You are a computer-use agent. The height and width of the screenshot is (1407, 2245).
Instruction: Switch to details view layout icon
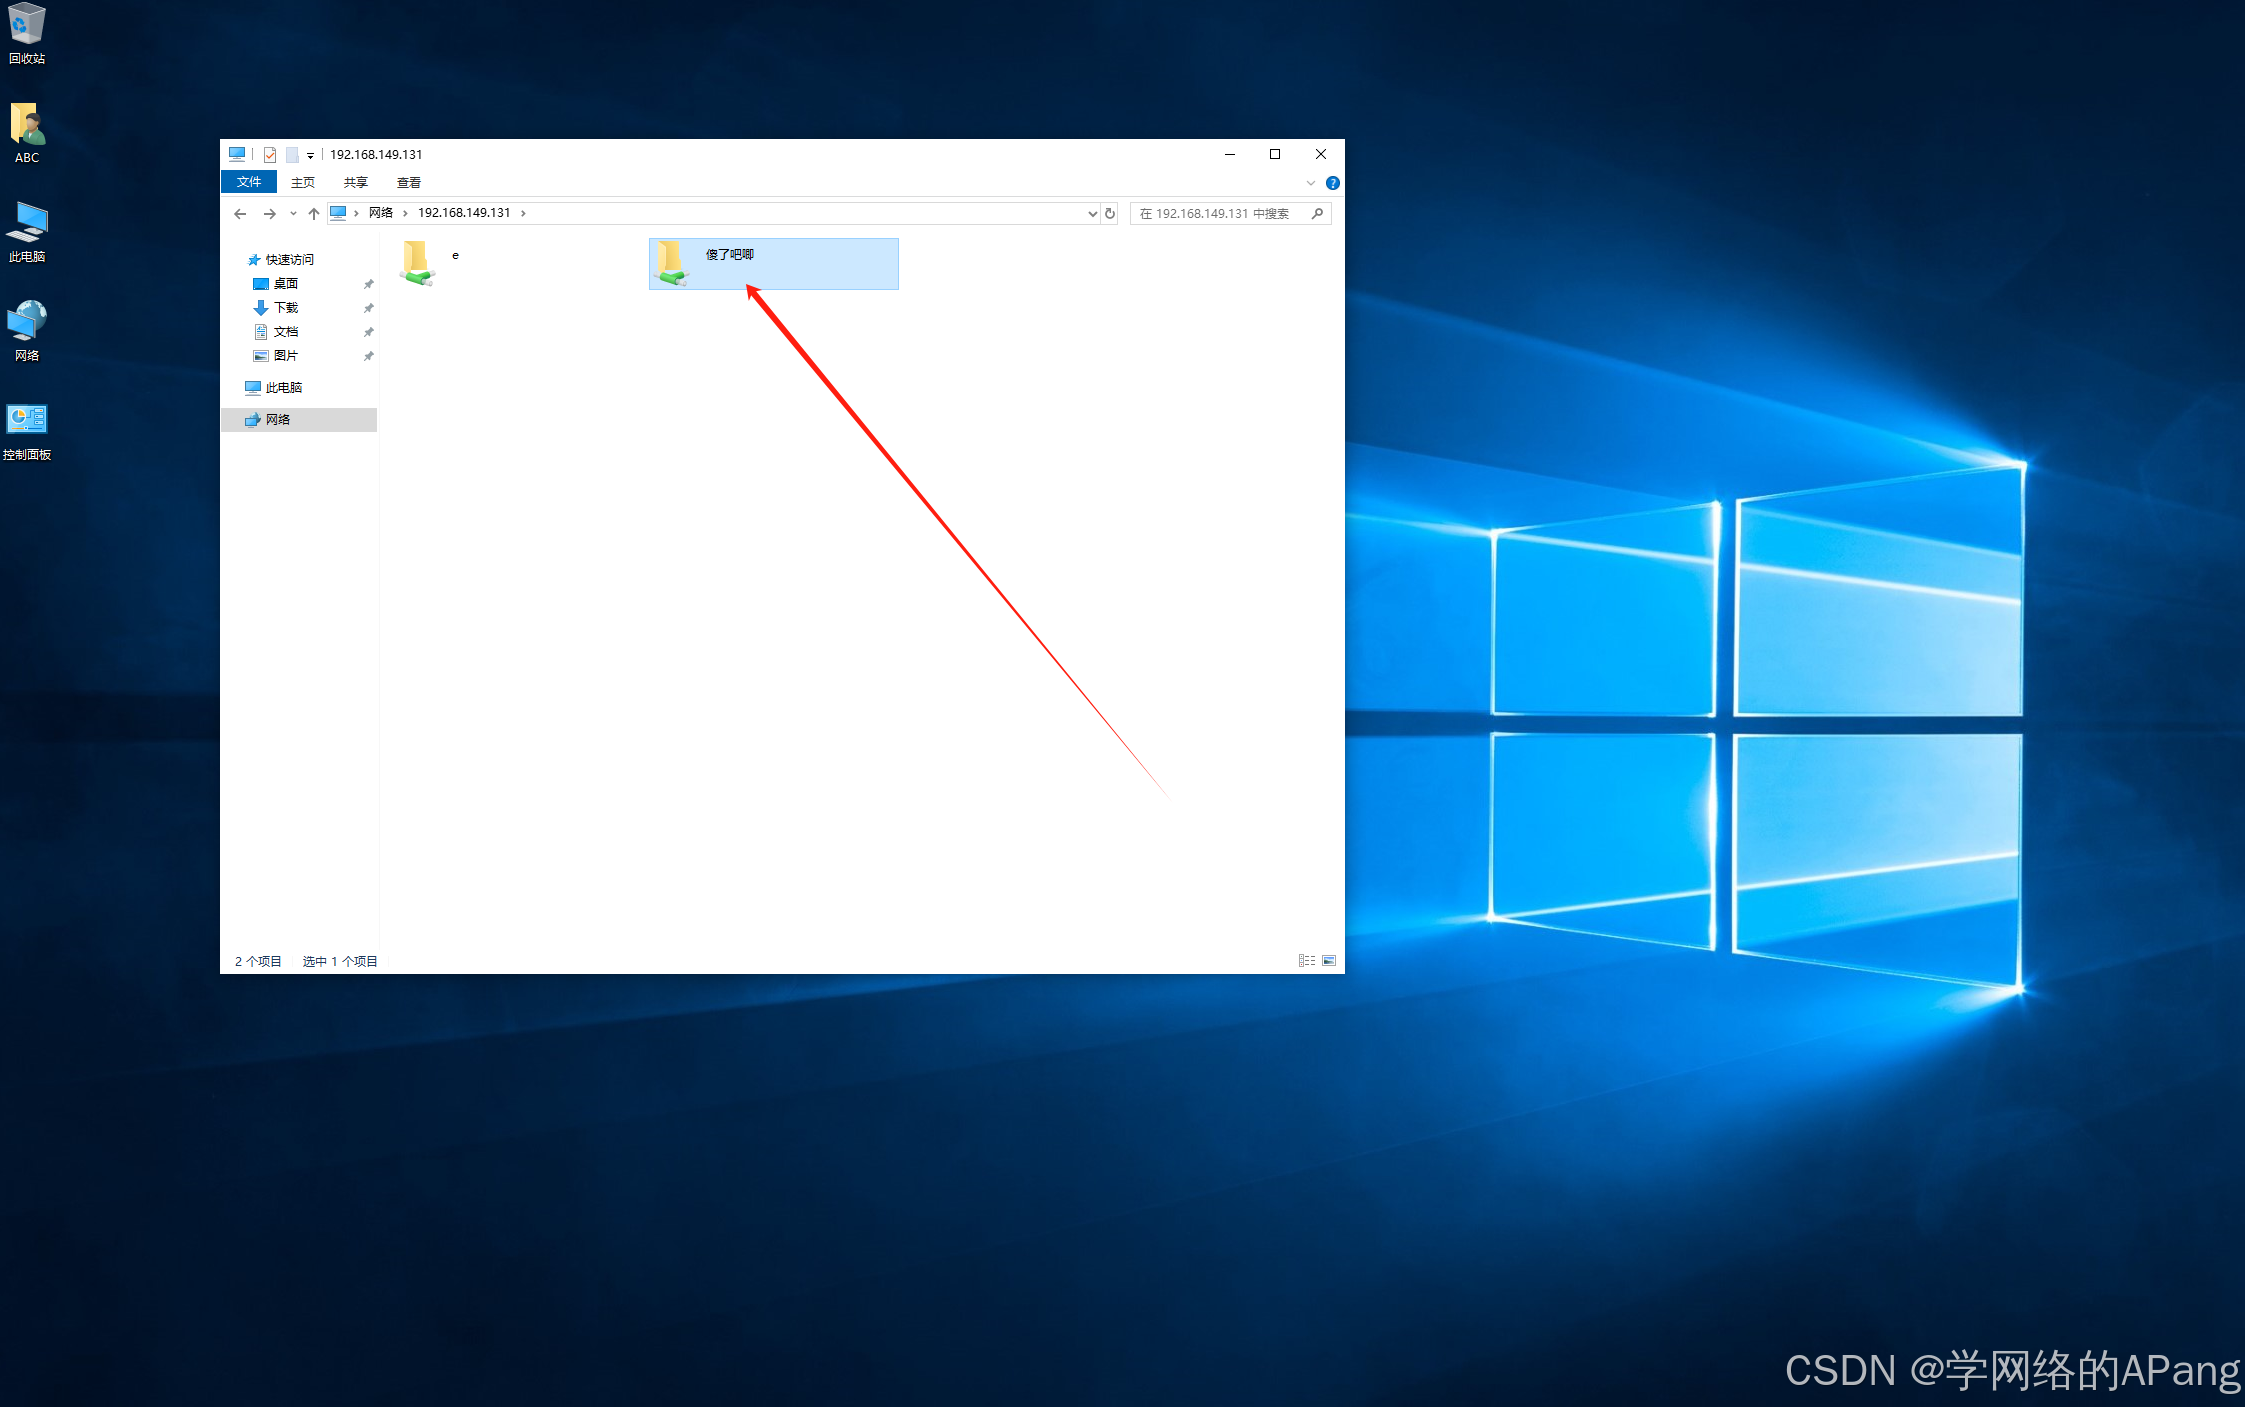point(1306,961)
